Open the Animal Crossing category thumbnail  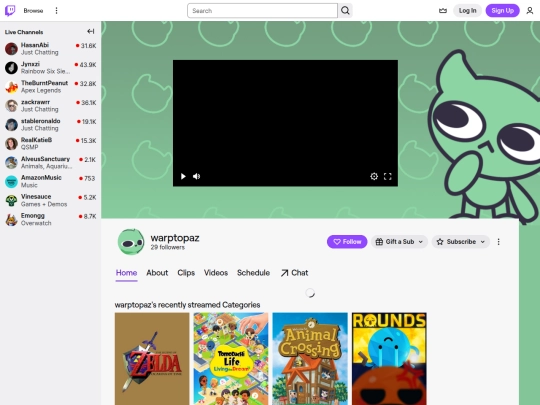[x=310, y=359]
